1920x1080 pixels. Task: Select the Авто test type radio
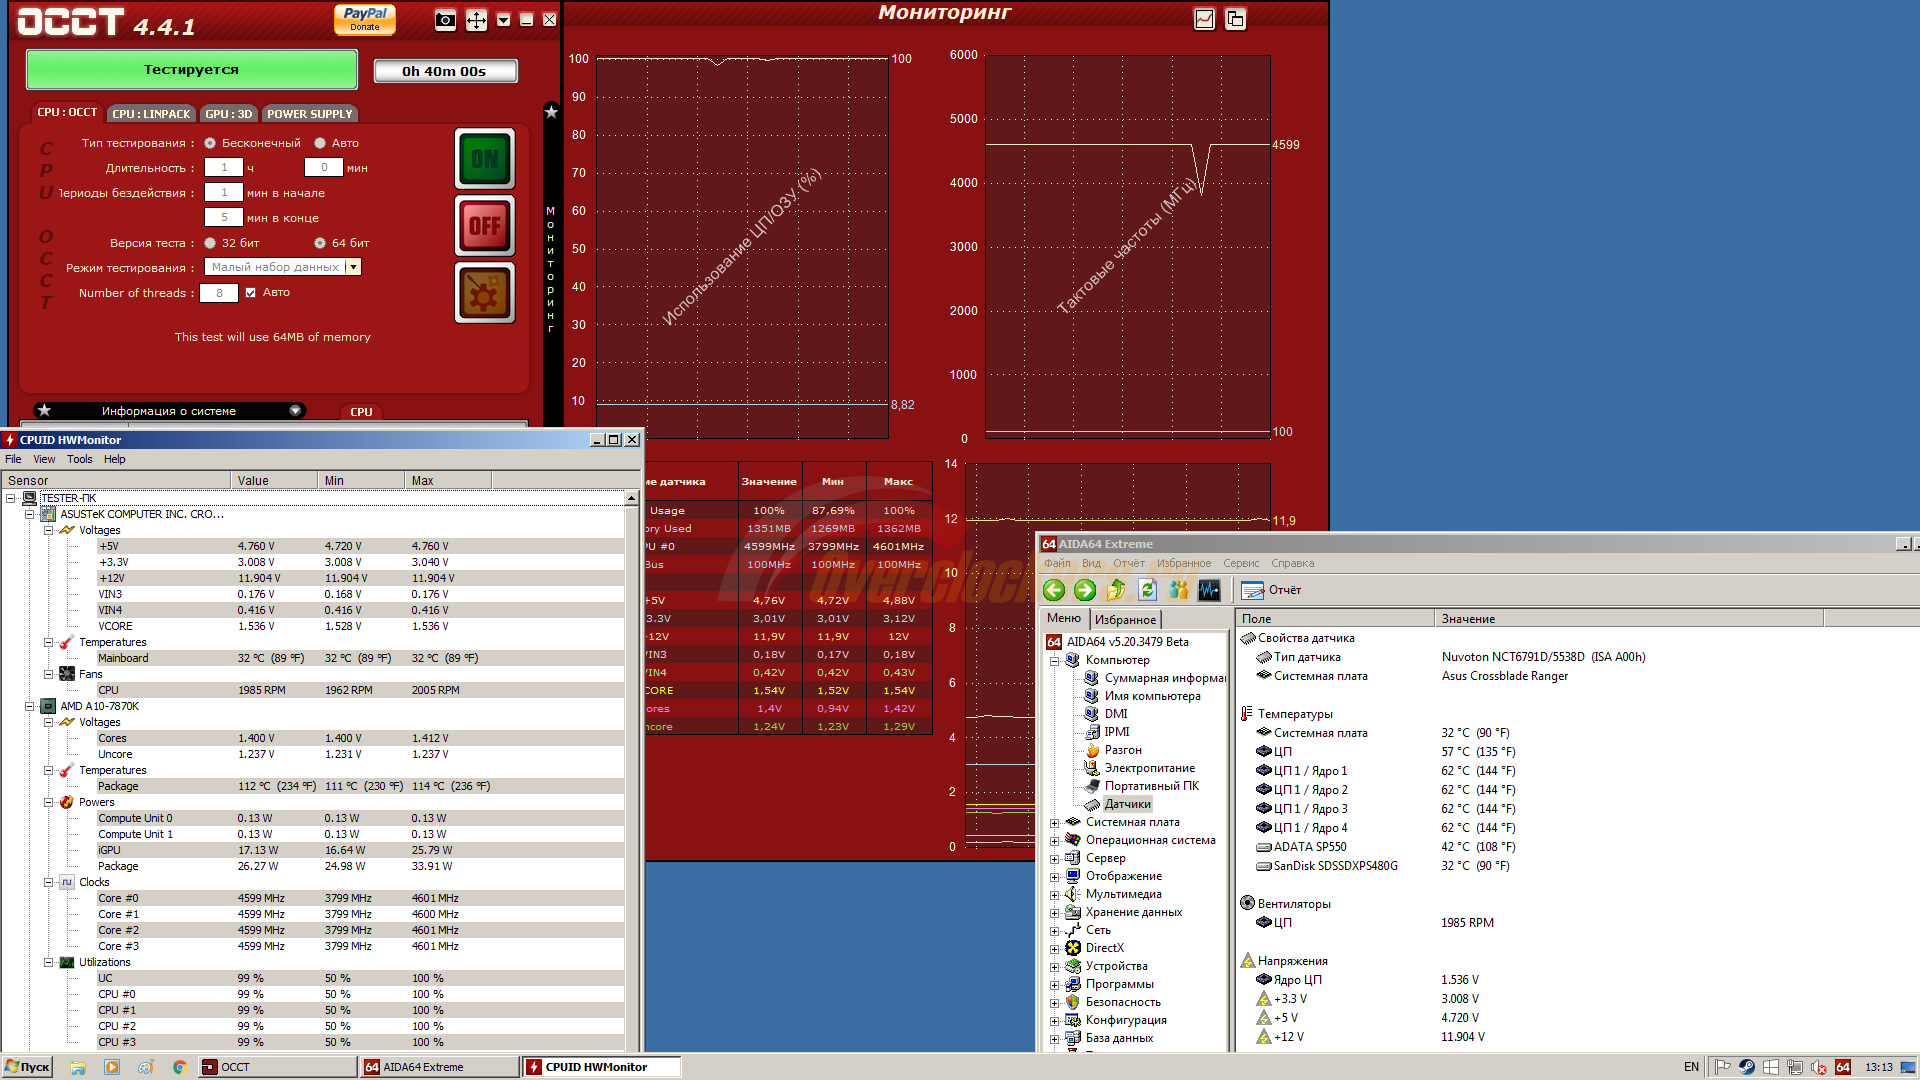320,143
